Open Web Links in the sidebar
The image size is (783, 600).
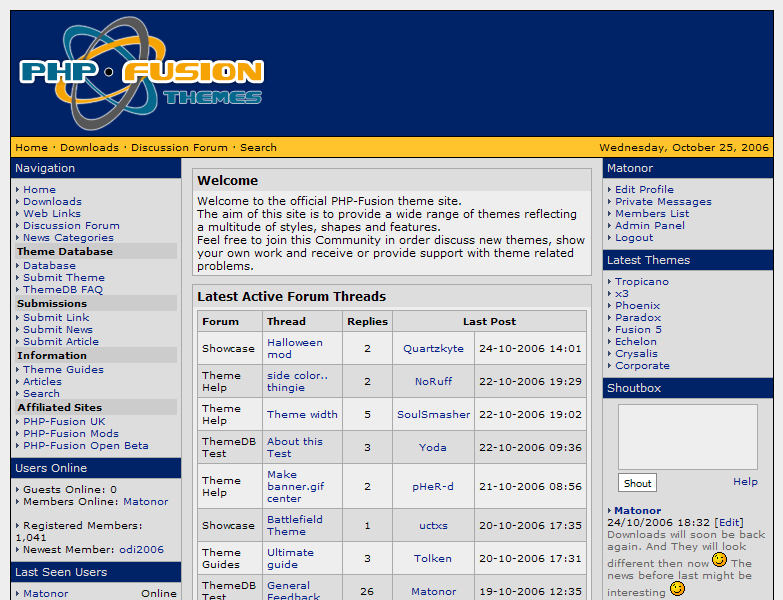(x=52, y=214)
